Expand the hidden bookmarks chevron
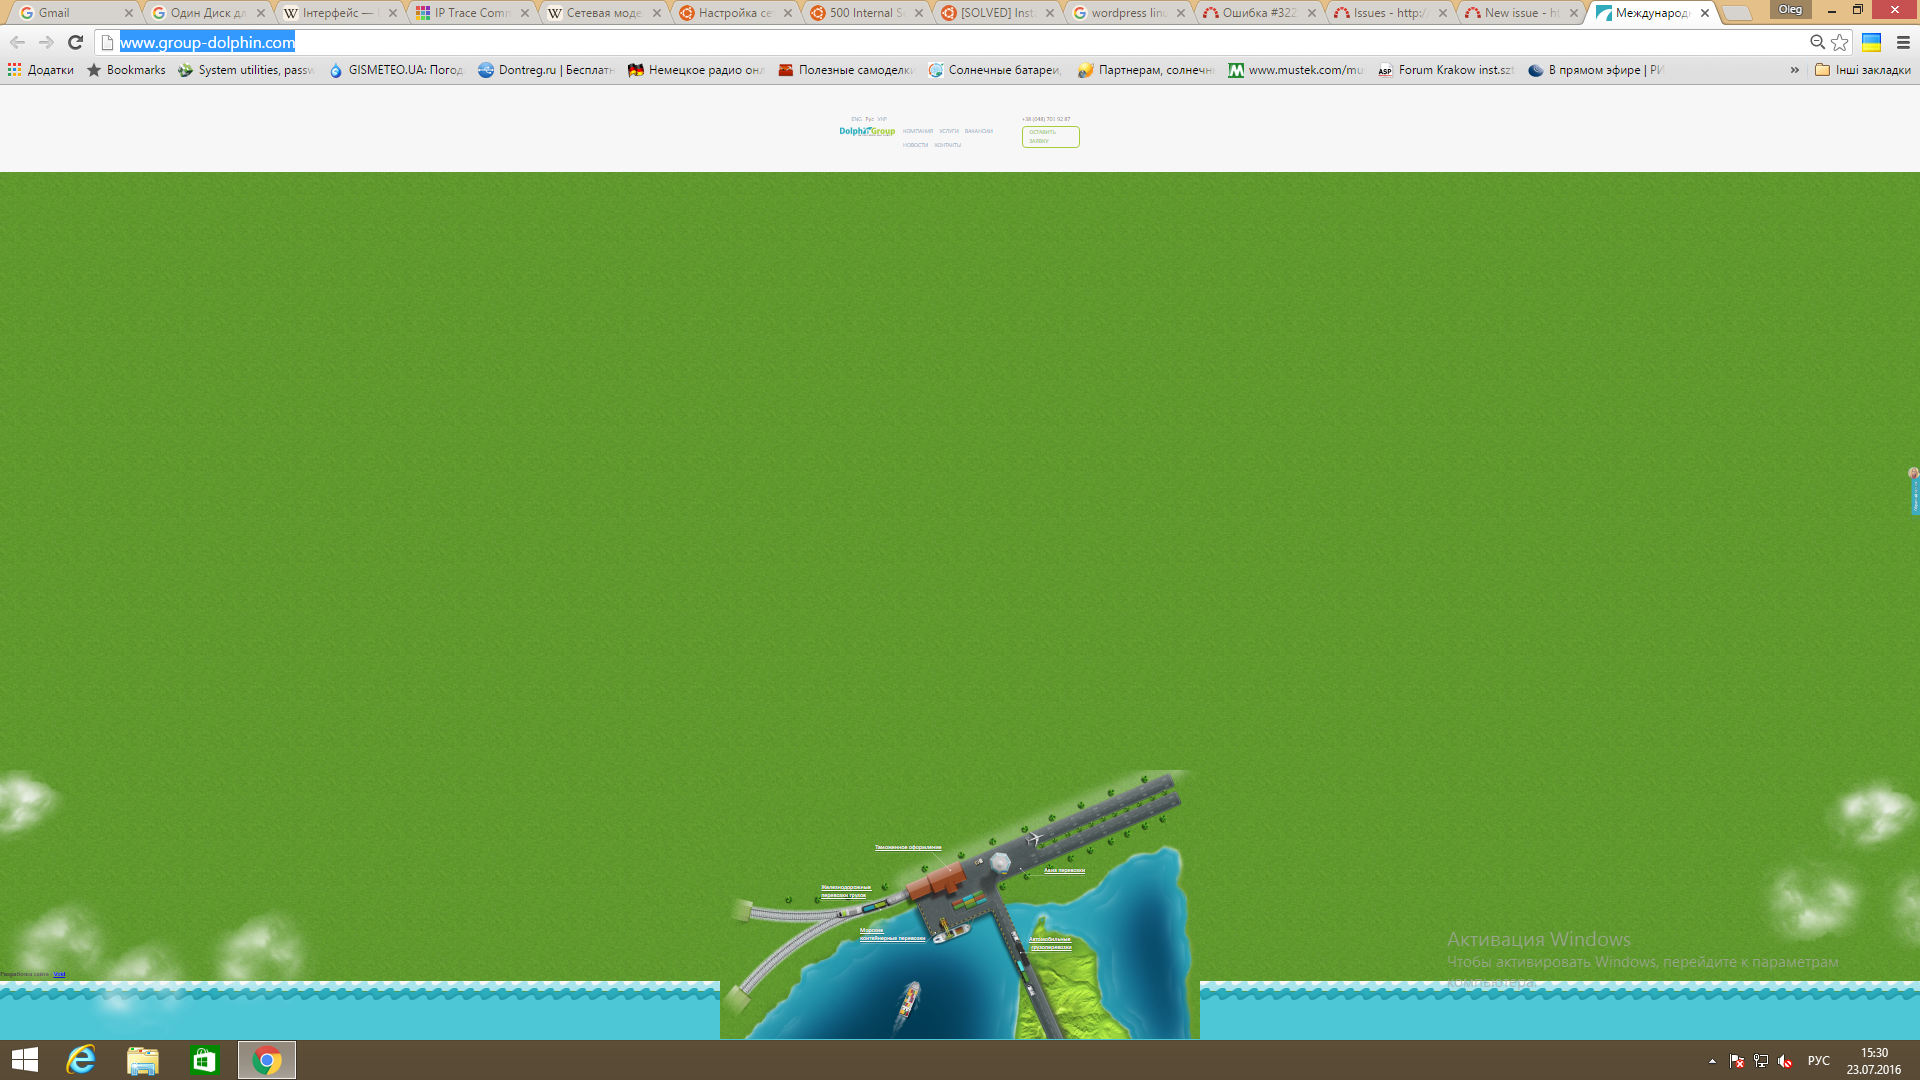1920x1080 pixels. (1794, 70)
